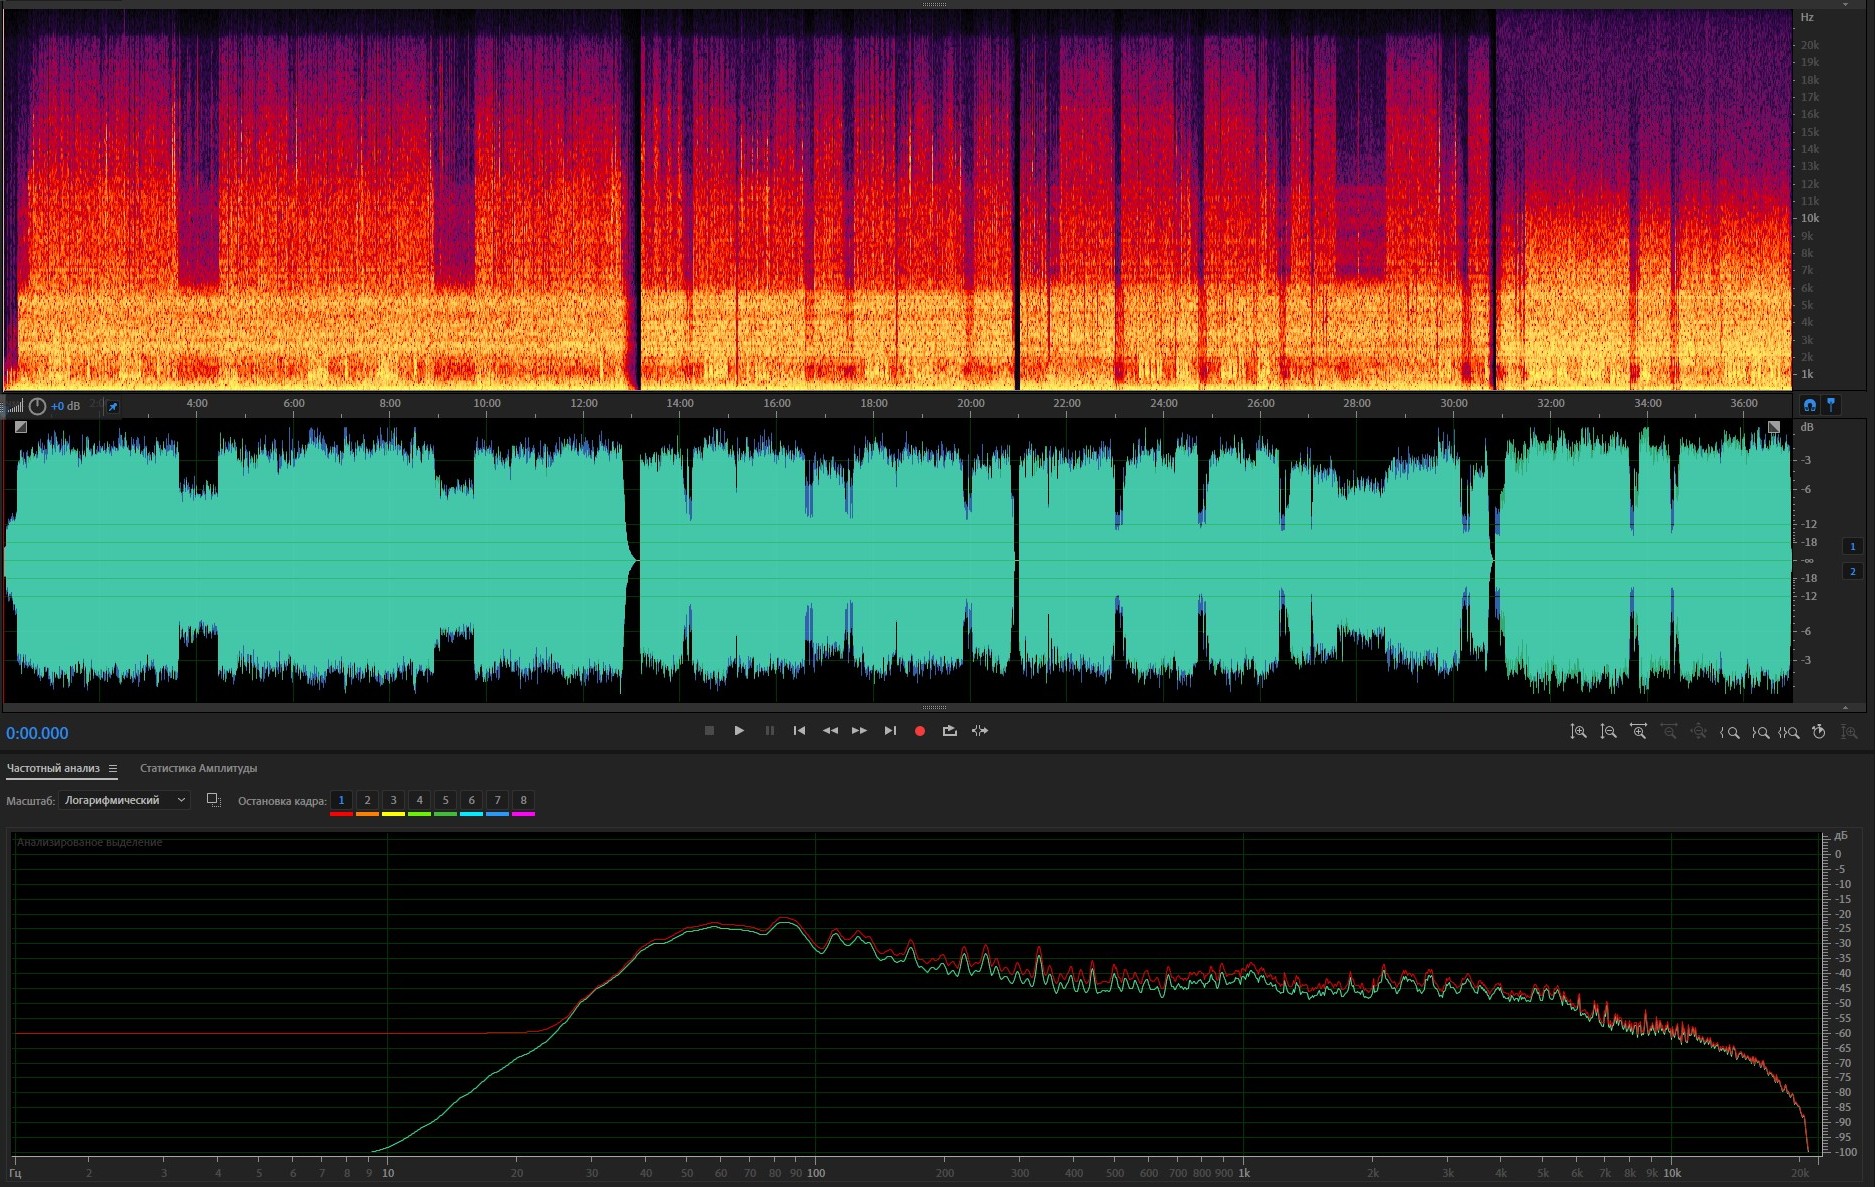Click the Zoom Out Full icon
This screenshot has height=1187, width=1875.
click(x=1699, y=732)
